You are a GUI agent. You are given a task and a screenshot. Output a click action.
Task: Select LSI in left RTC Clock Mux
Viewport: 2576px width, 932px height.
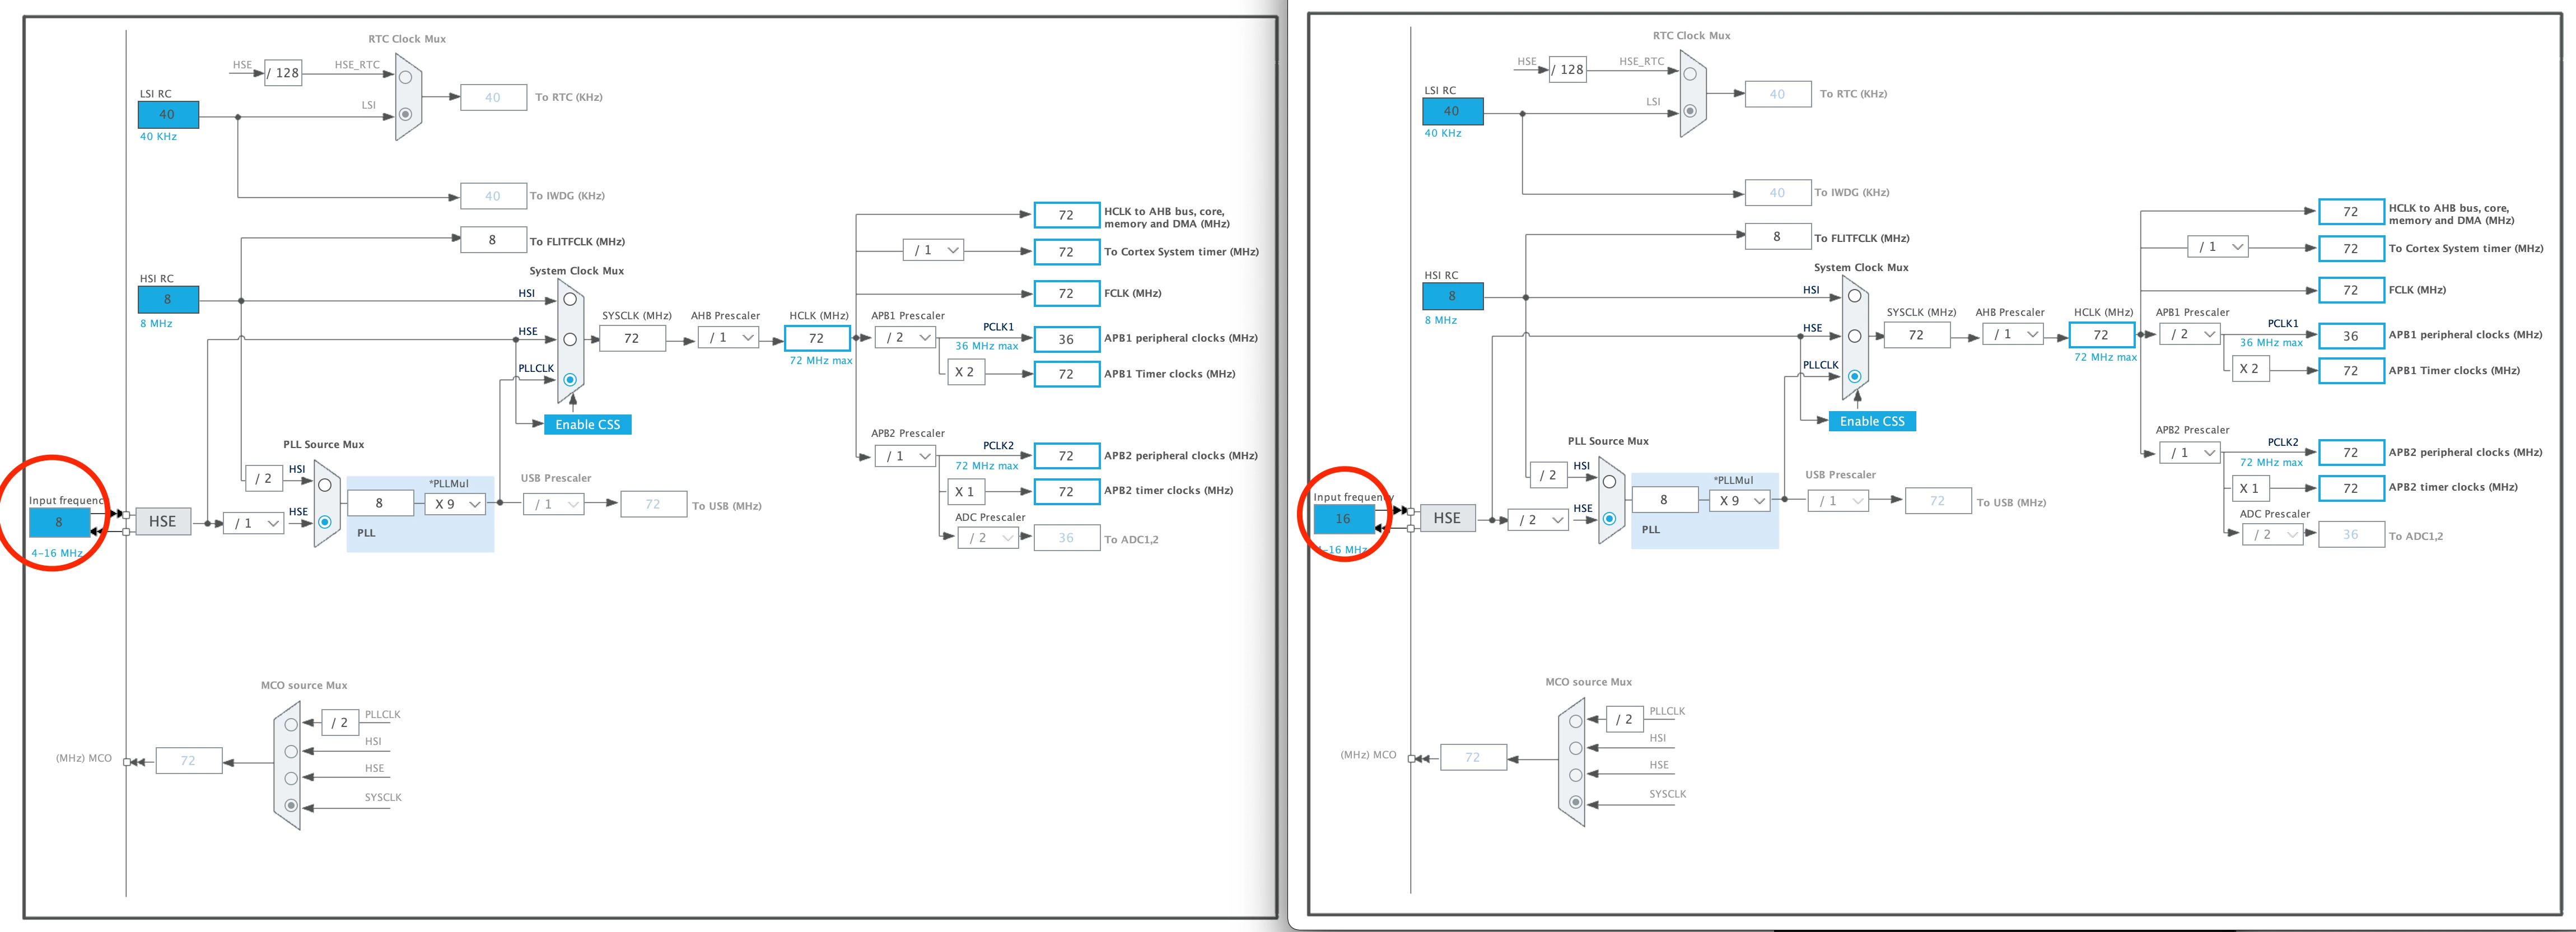pos(406,115)
